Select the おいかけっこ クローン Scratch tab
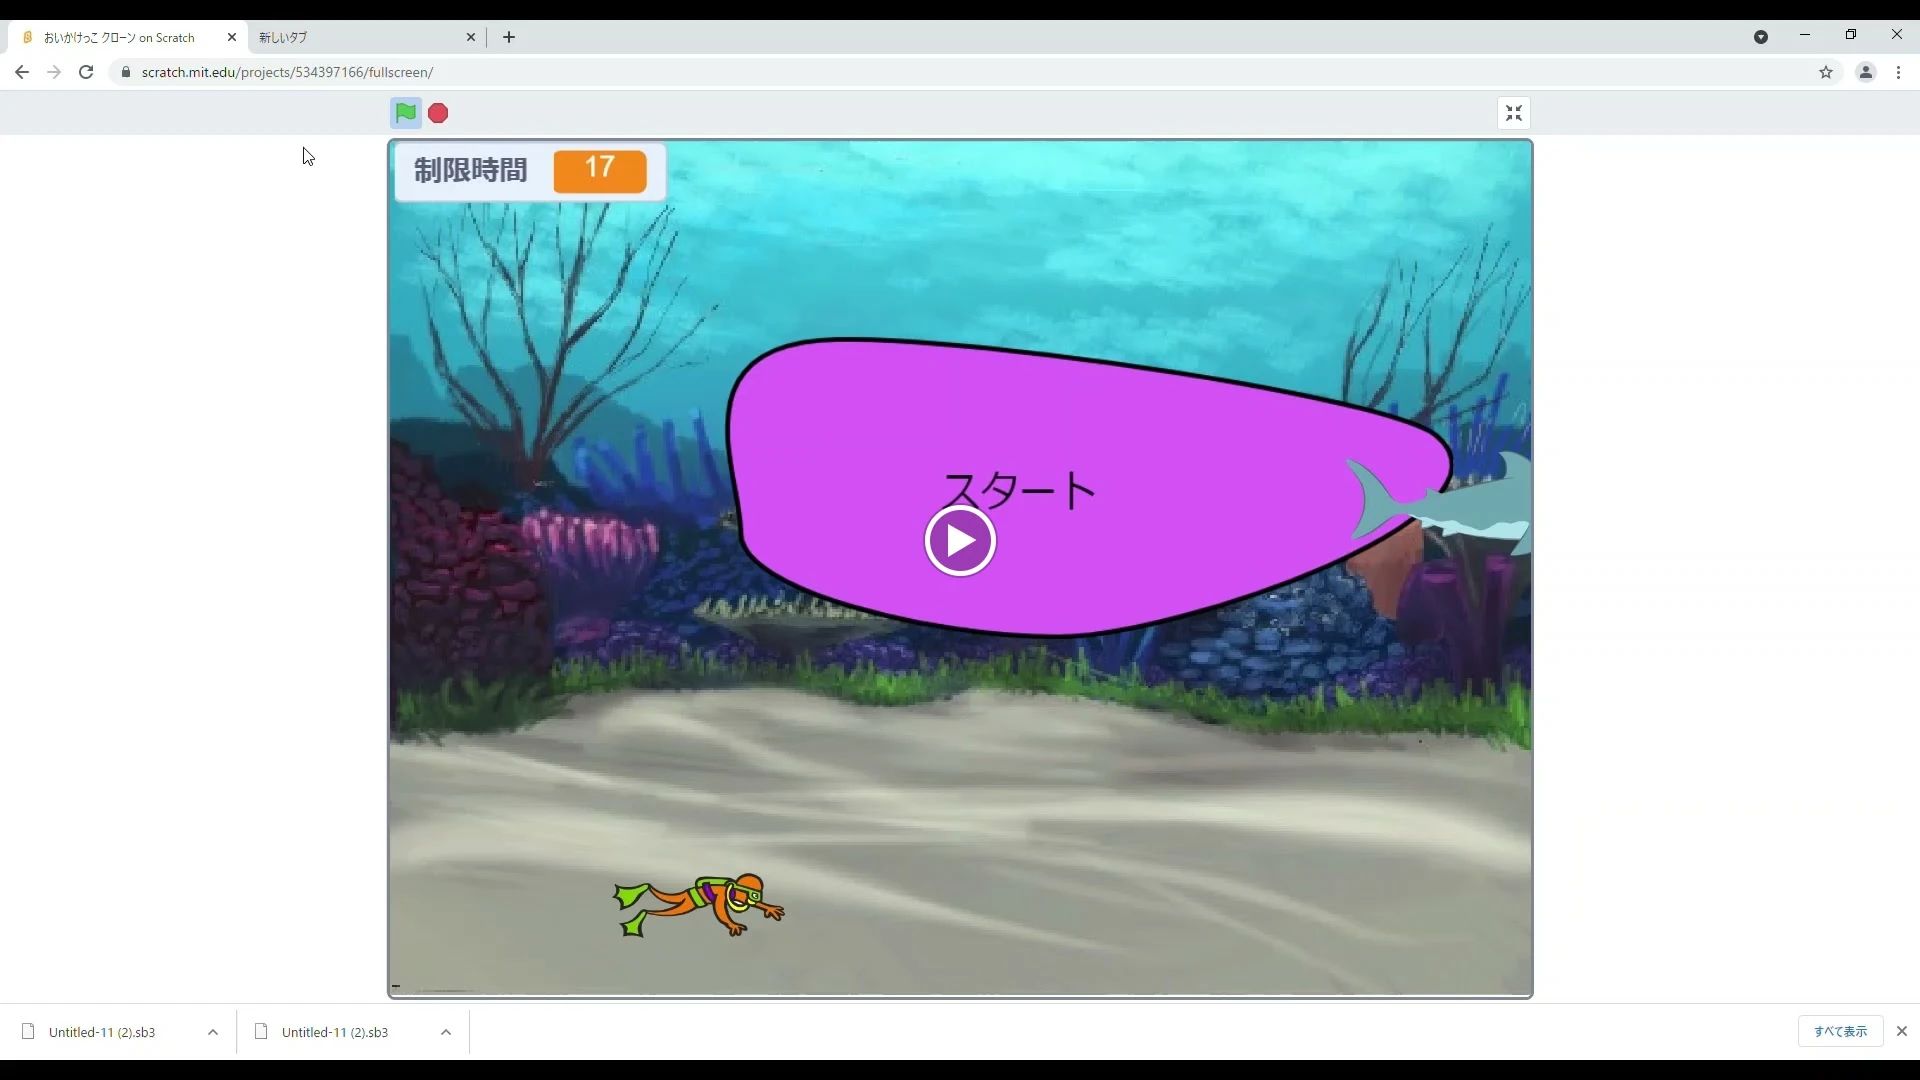The height and width of the screenshot is (1080, 1920). (x=120, y=37)
